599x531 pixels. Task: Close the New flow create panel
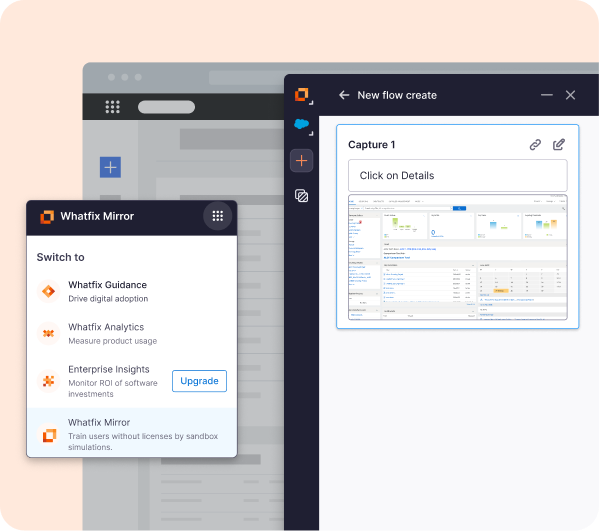(x=570, y=95)
